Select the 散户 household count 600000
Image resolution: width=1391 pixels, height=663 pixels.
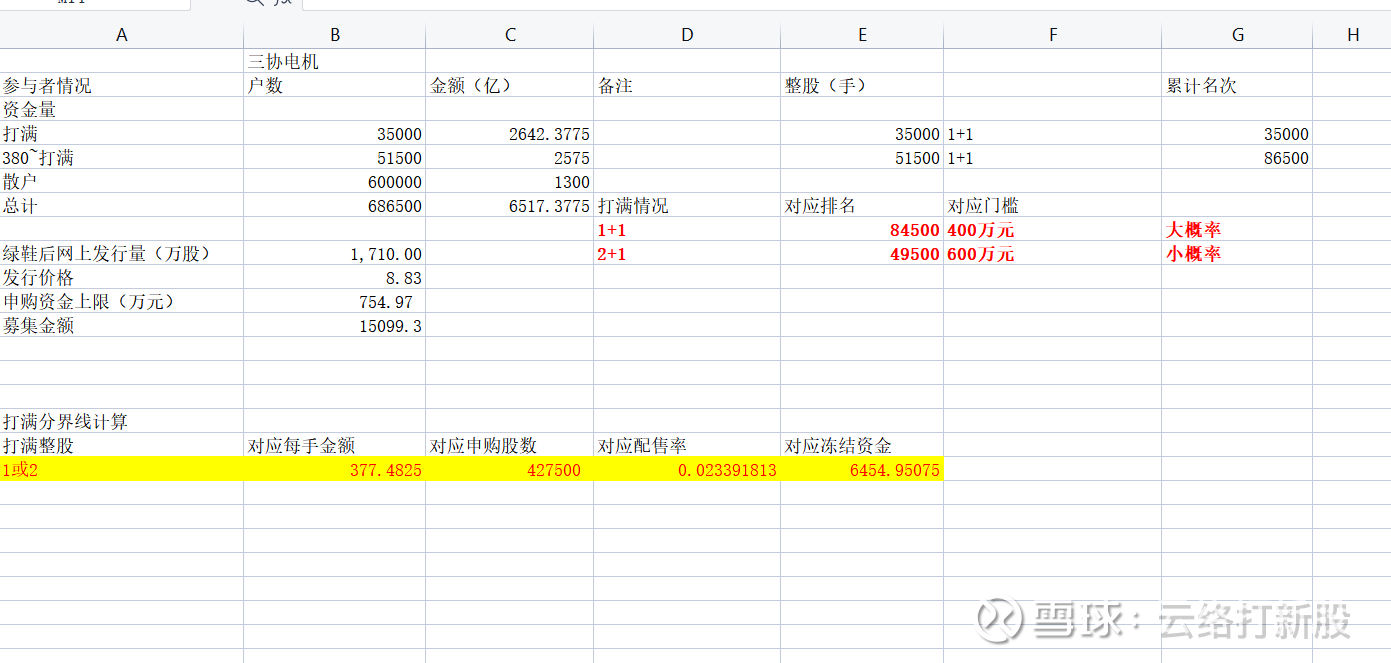(335, 181)
